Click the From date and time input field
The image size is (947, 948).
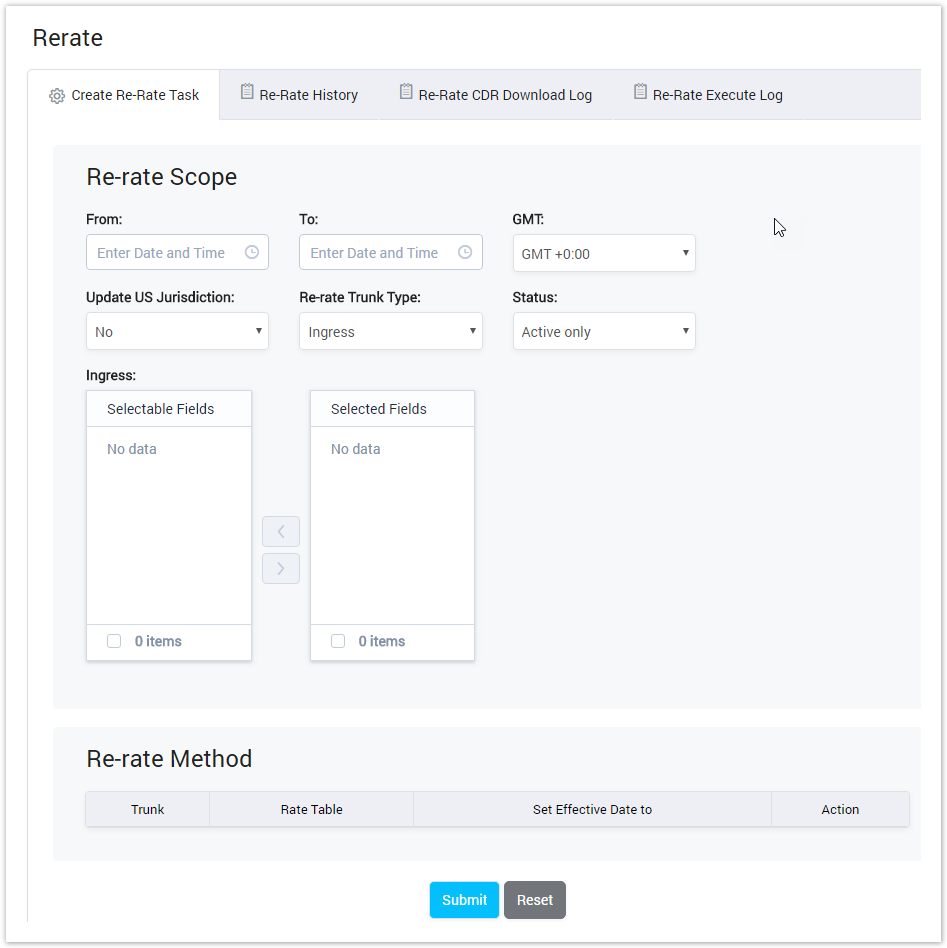(165, 252)
